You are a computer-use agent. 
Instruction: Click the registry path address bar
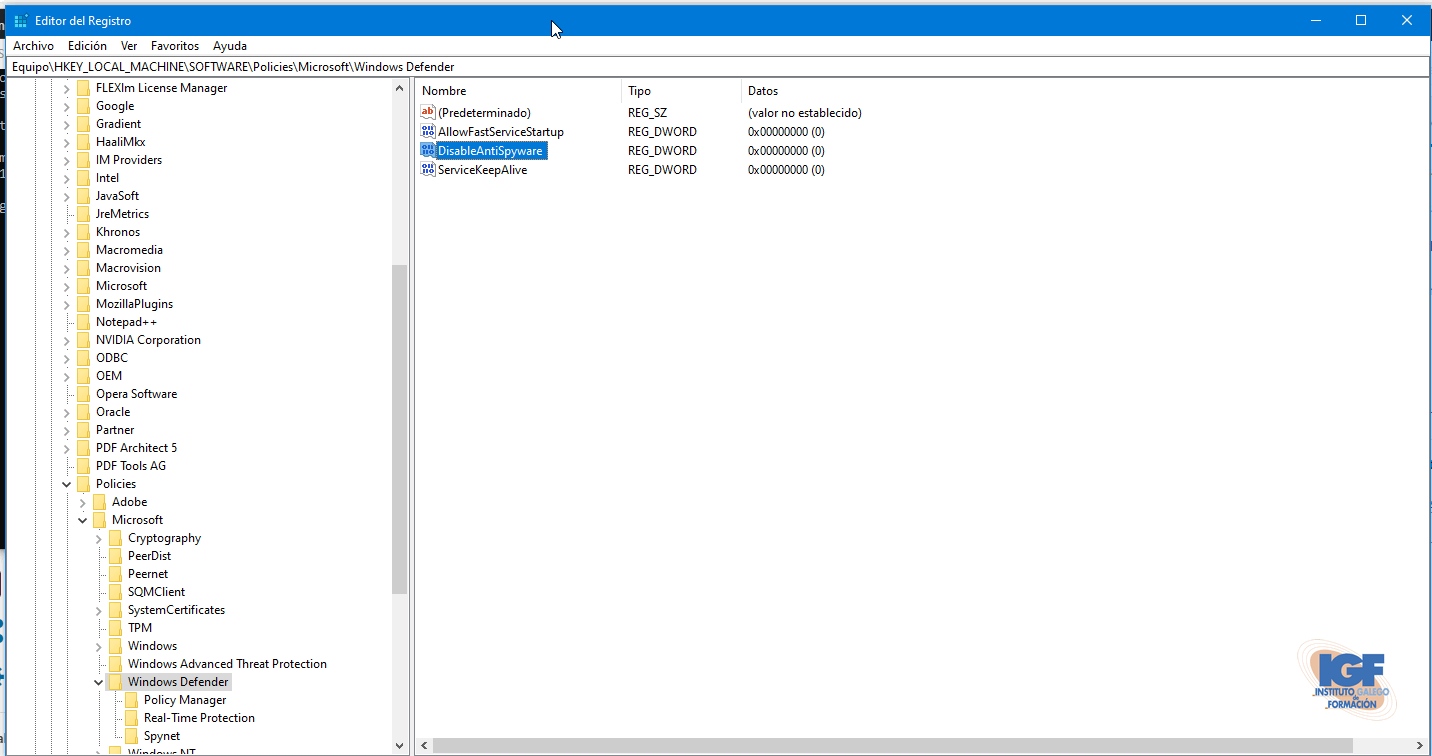click(x=716, y=67)
